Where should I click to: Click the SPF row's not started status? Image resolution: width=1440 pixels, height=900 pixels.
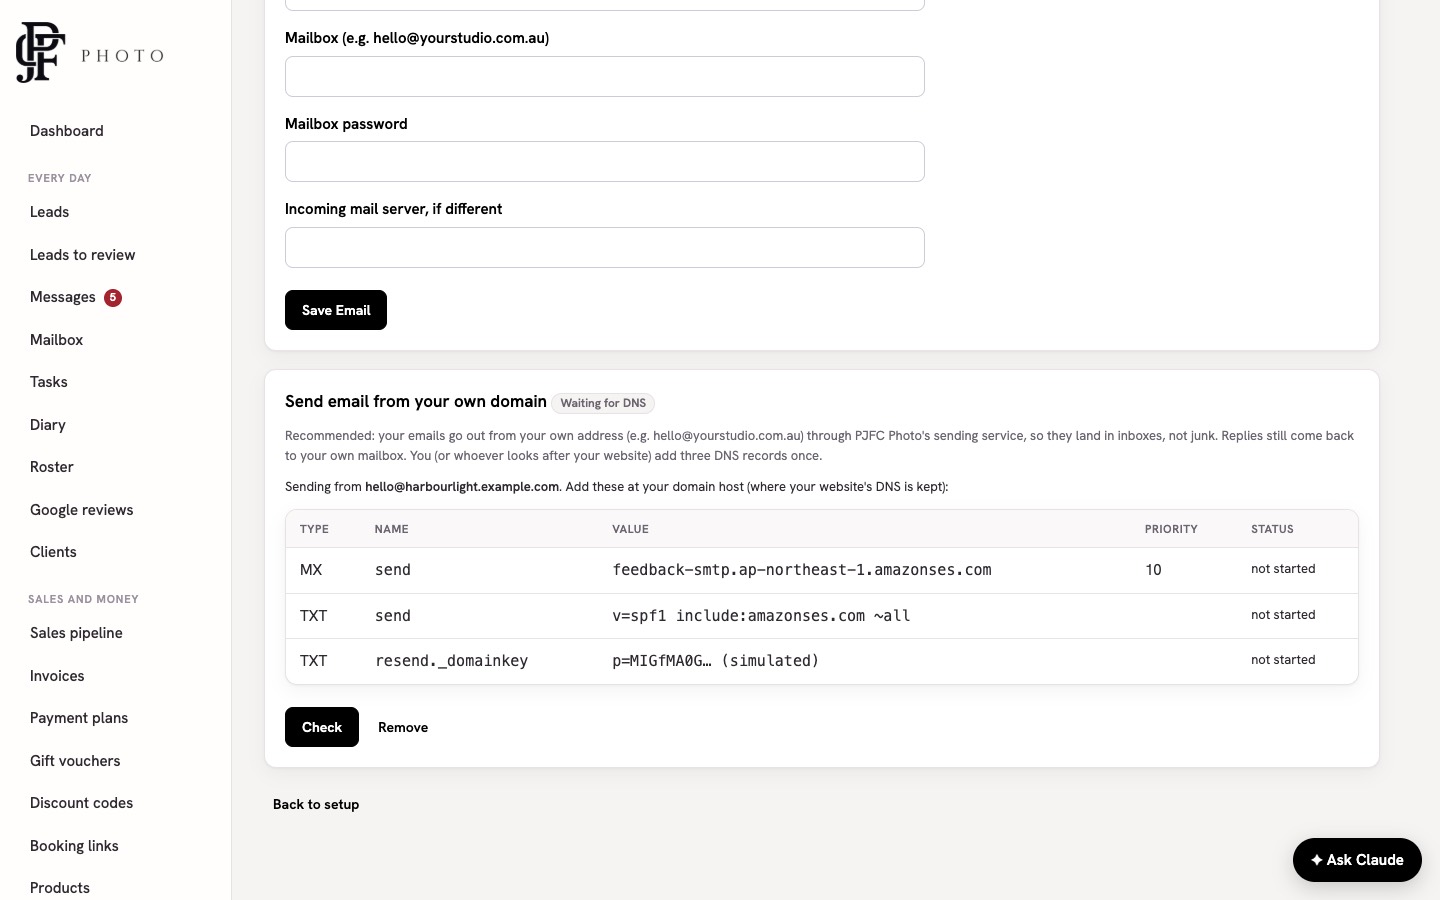coord(1283,615)
